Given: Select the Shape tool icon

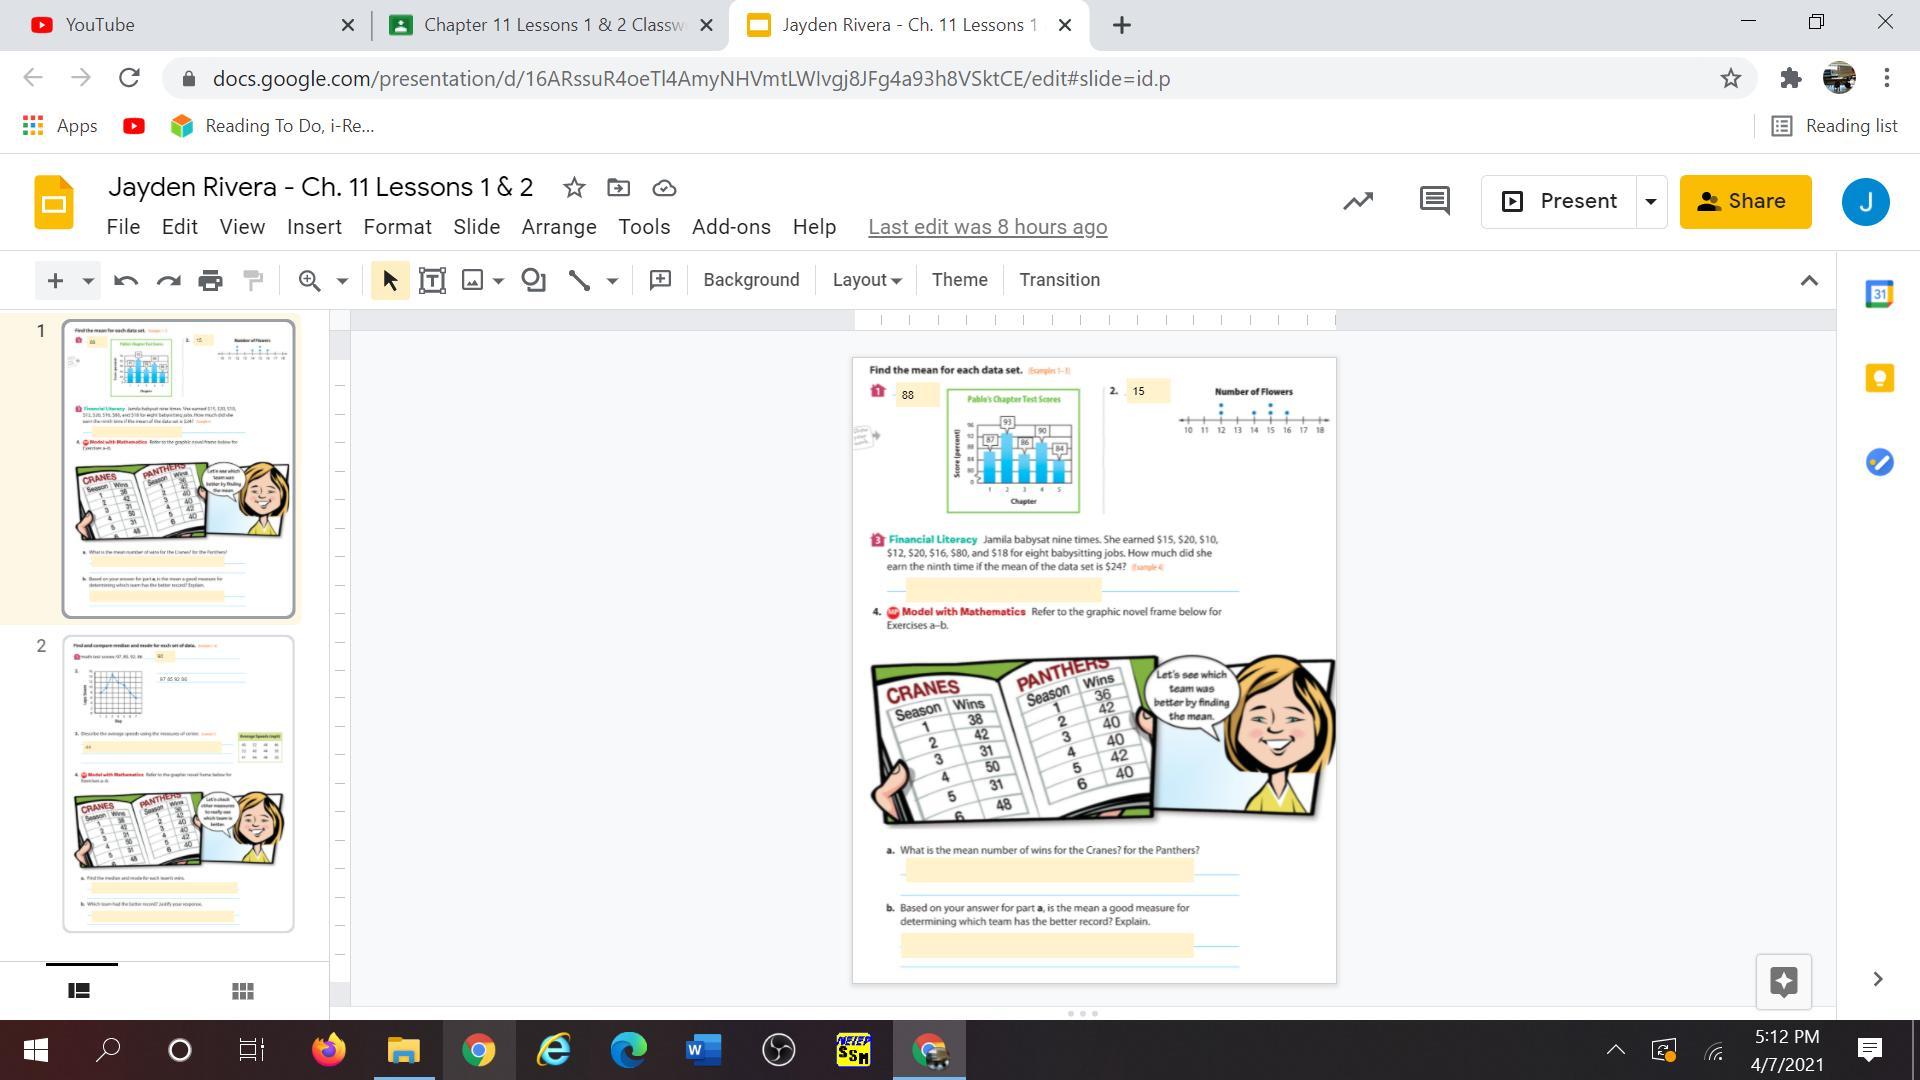Looking at the screenshot, I should pos(534,281).
